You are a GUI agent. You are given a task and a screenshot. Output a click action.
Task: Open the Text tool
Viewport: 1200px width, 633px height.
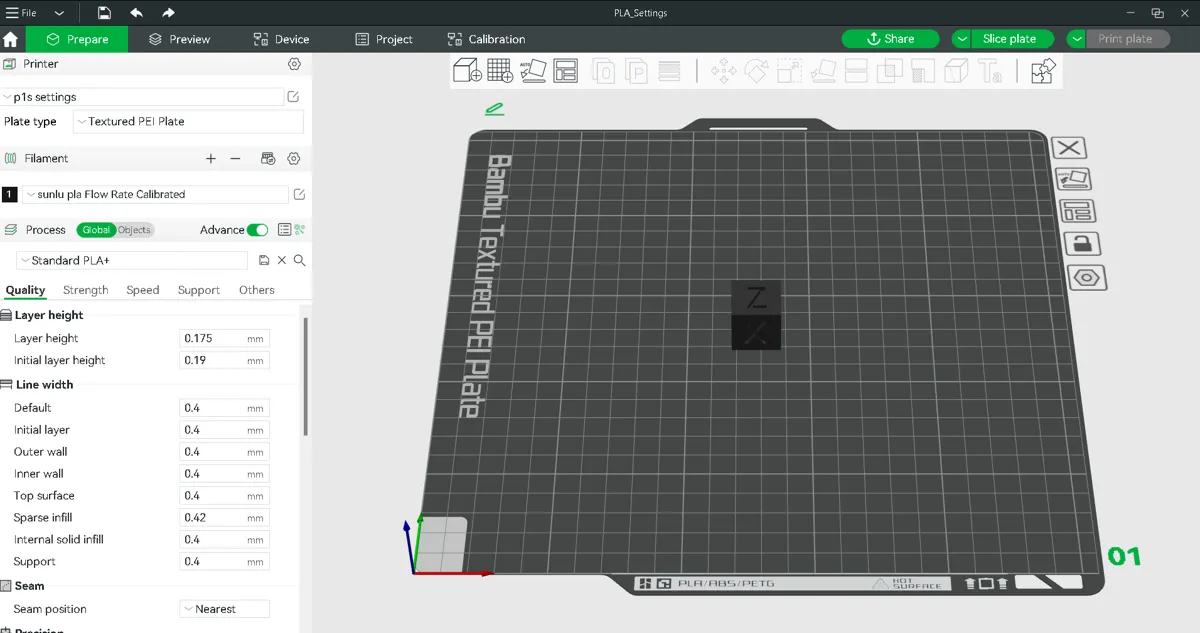click(988, 70)
